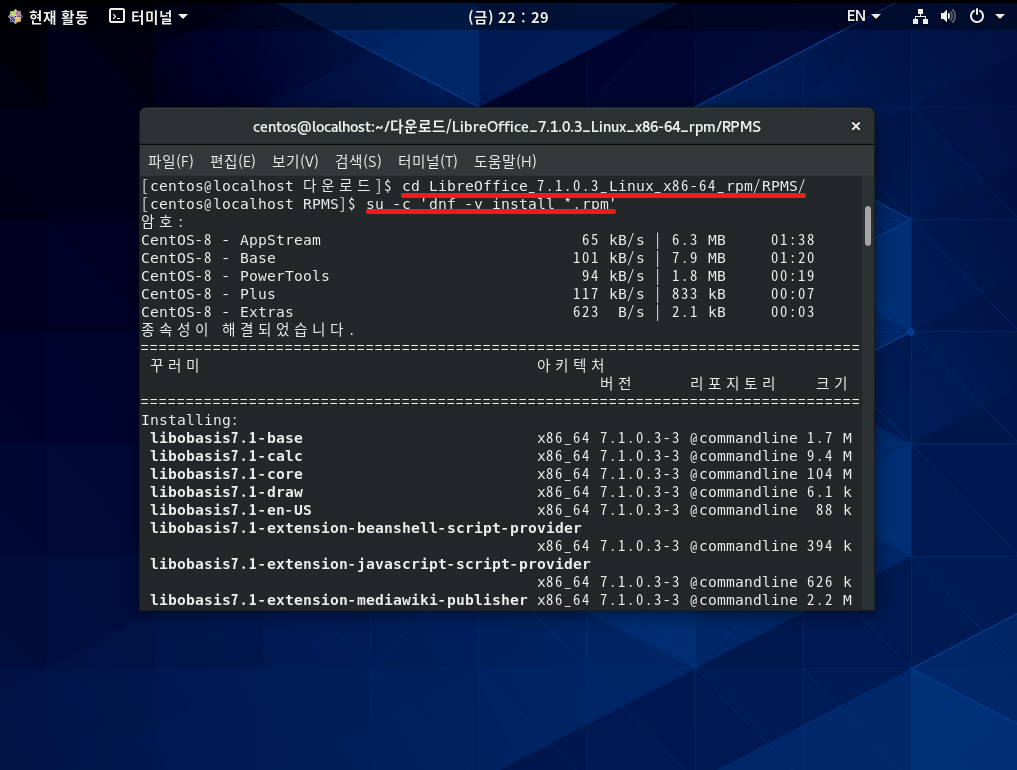Expand the system menu arrow
Image resolution: width=1017 pixels, height=770 pixels.
[999, 17]
